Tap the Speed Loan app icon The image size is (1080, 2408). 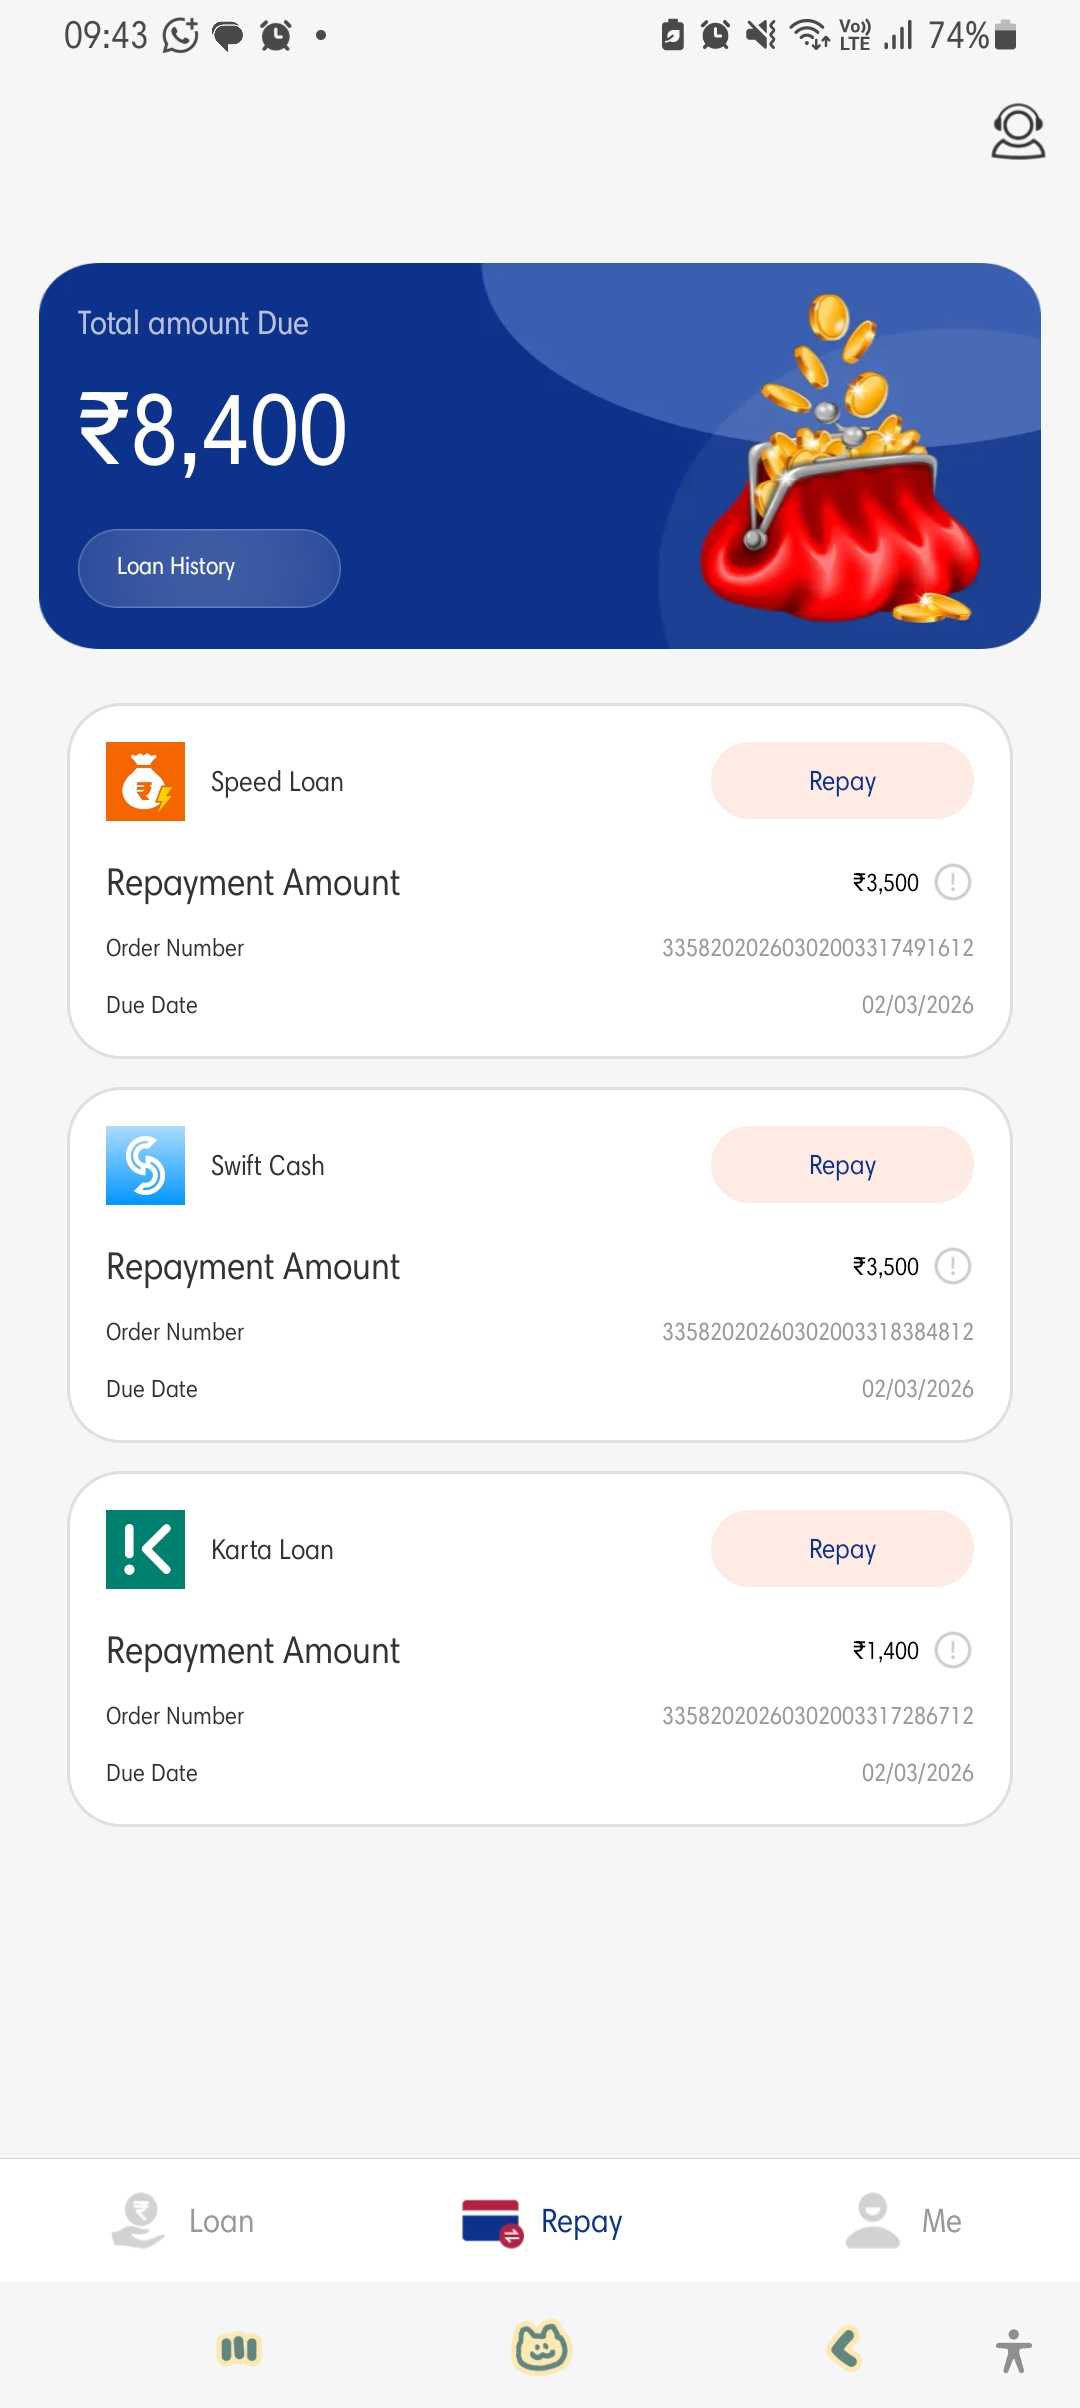click(146, 781)
